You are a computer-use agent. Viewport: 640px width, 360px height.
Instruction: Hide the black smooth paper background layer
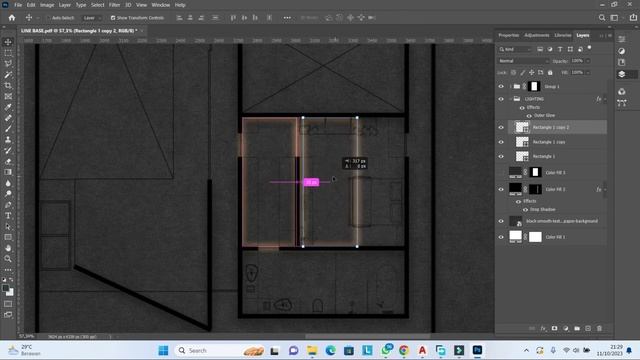[501, 221]
